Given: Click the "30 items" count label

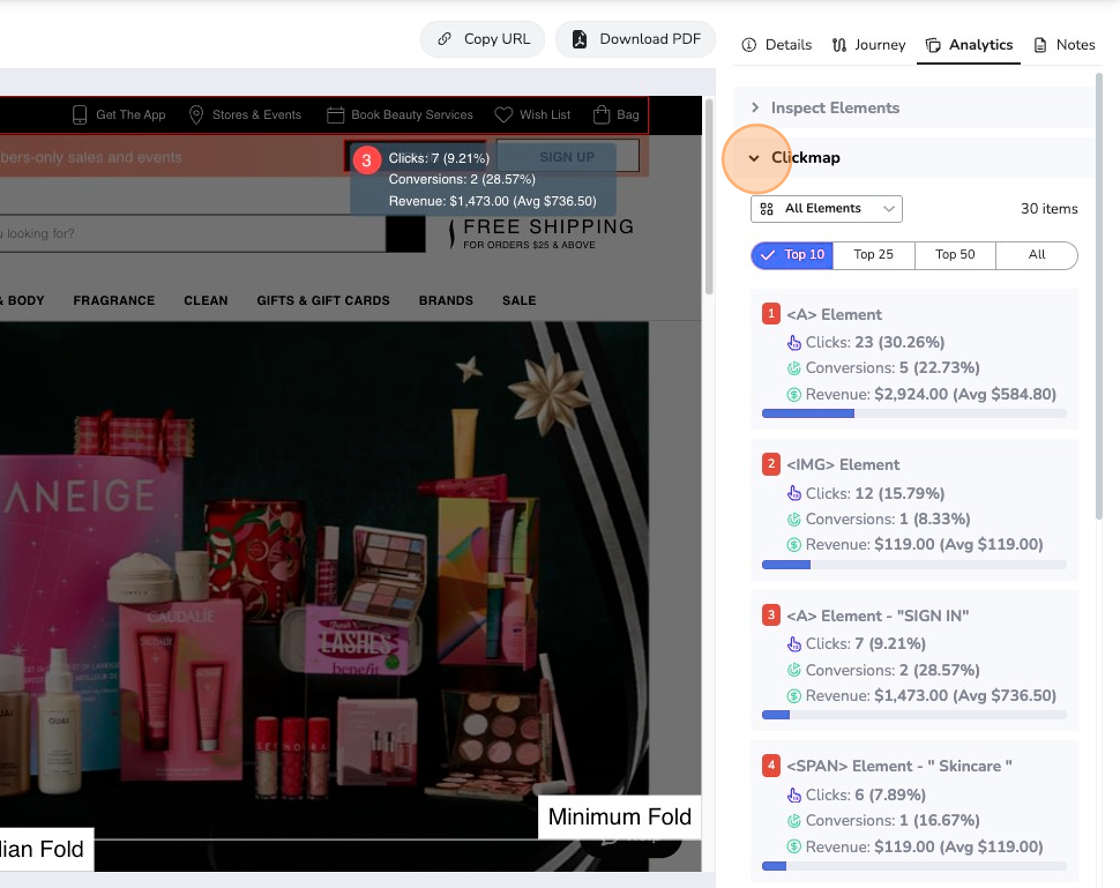Looking at the screenshot, I should click(x=1049, y=209).
